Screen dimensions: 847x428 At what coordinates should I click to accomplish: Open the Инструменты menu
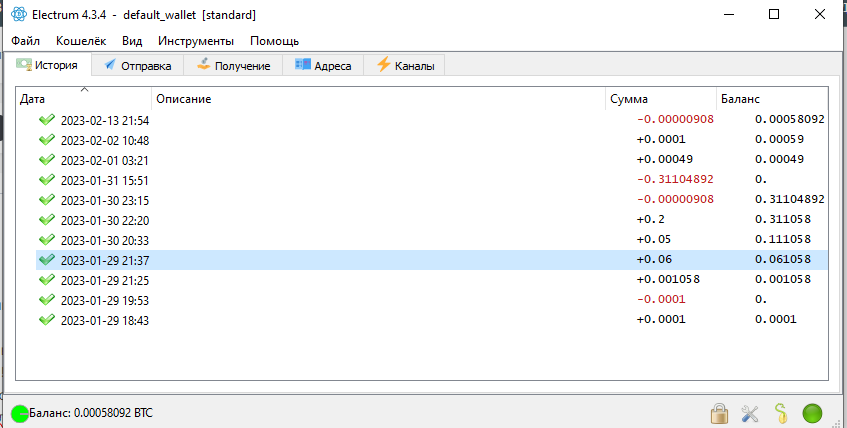[196, 41]
